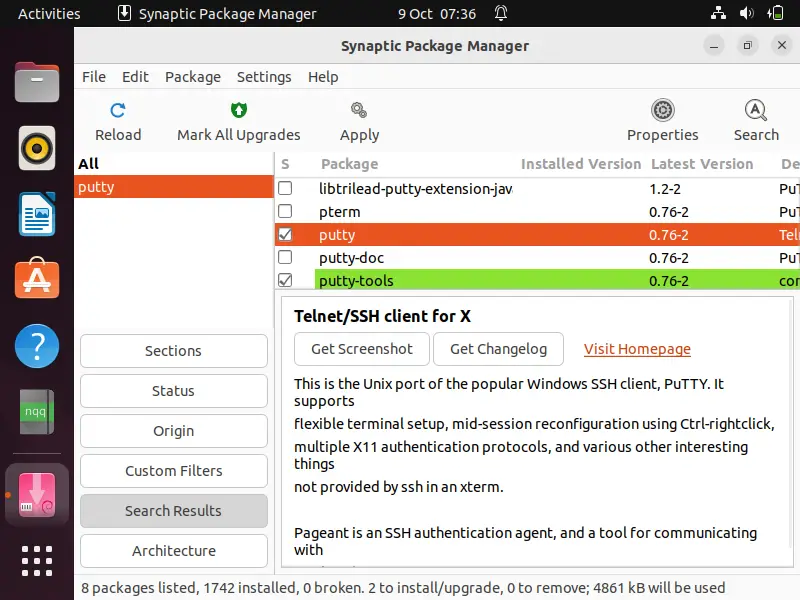Toggle the putty package checkbox
The width and height of the screenshot is (800, 600).
click(x=285, y=234)
